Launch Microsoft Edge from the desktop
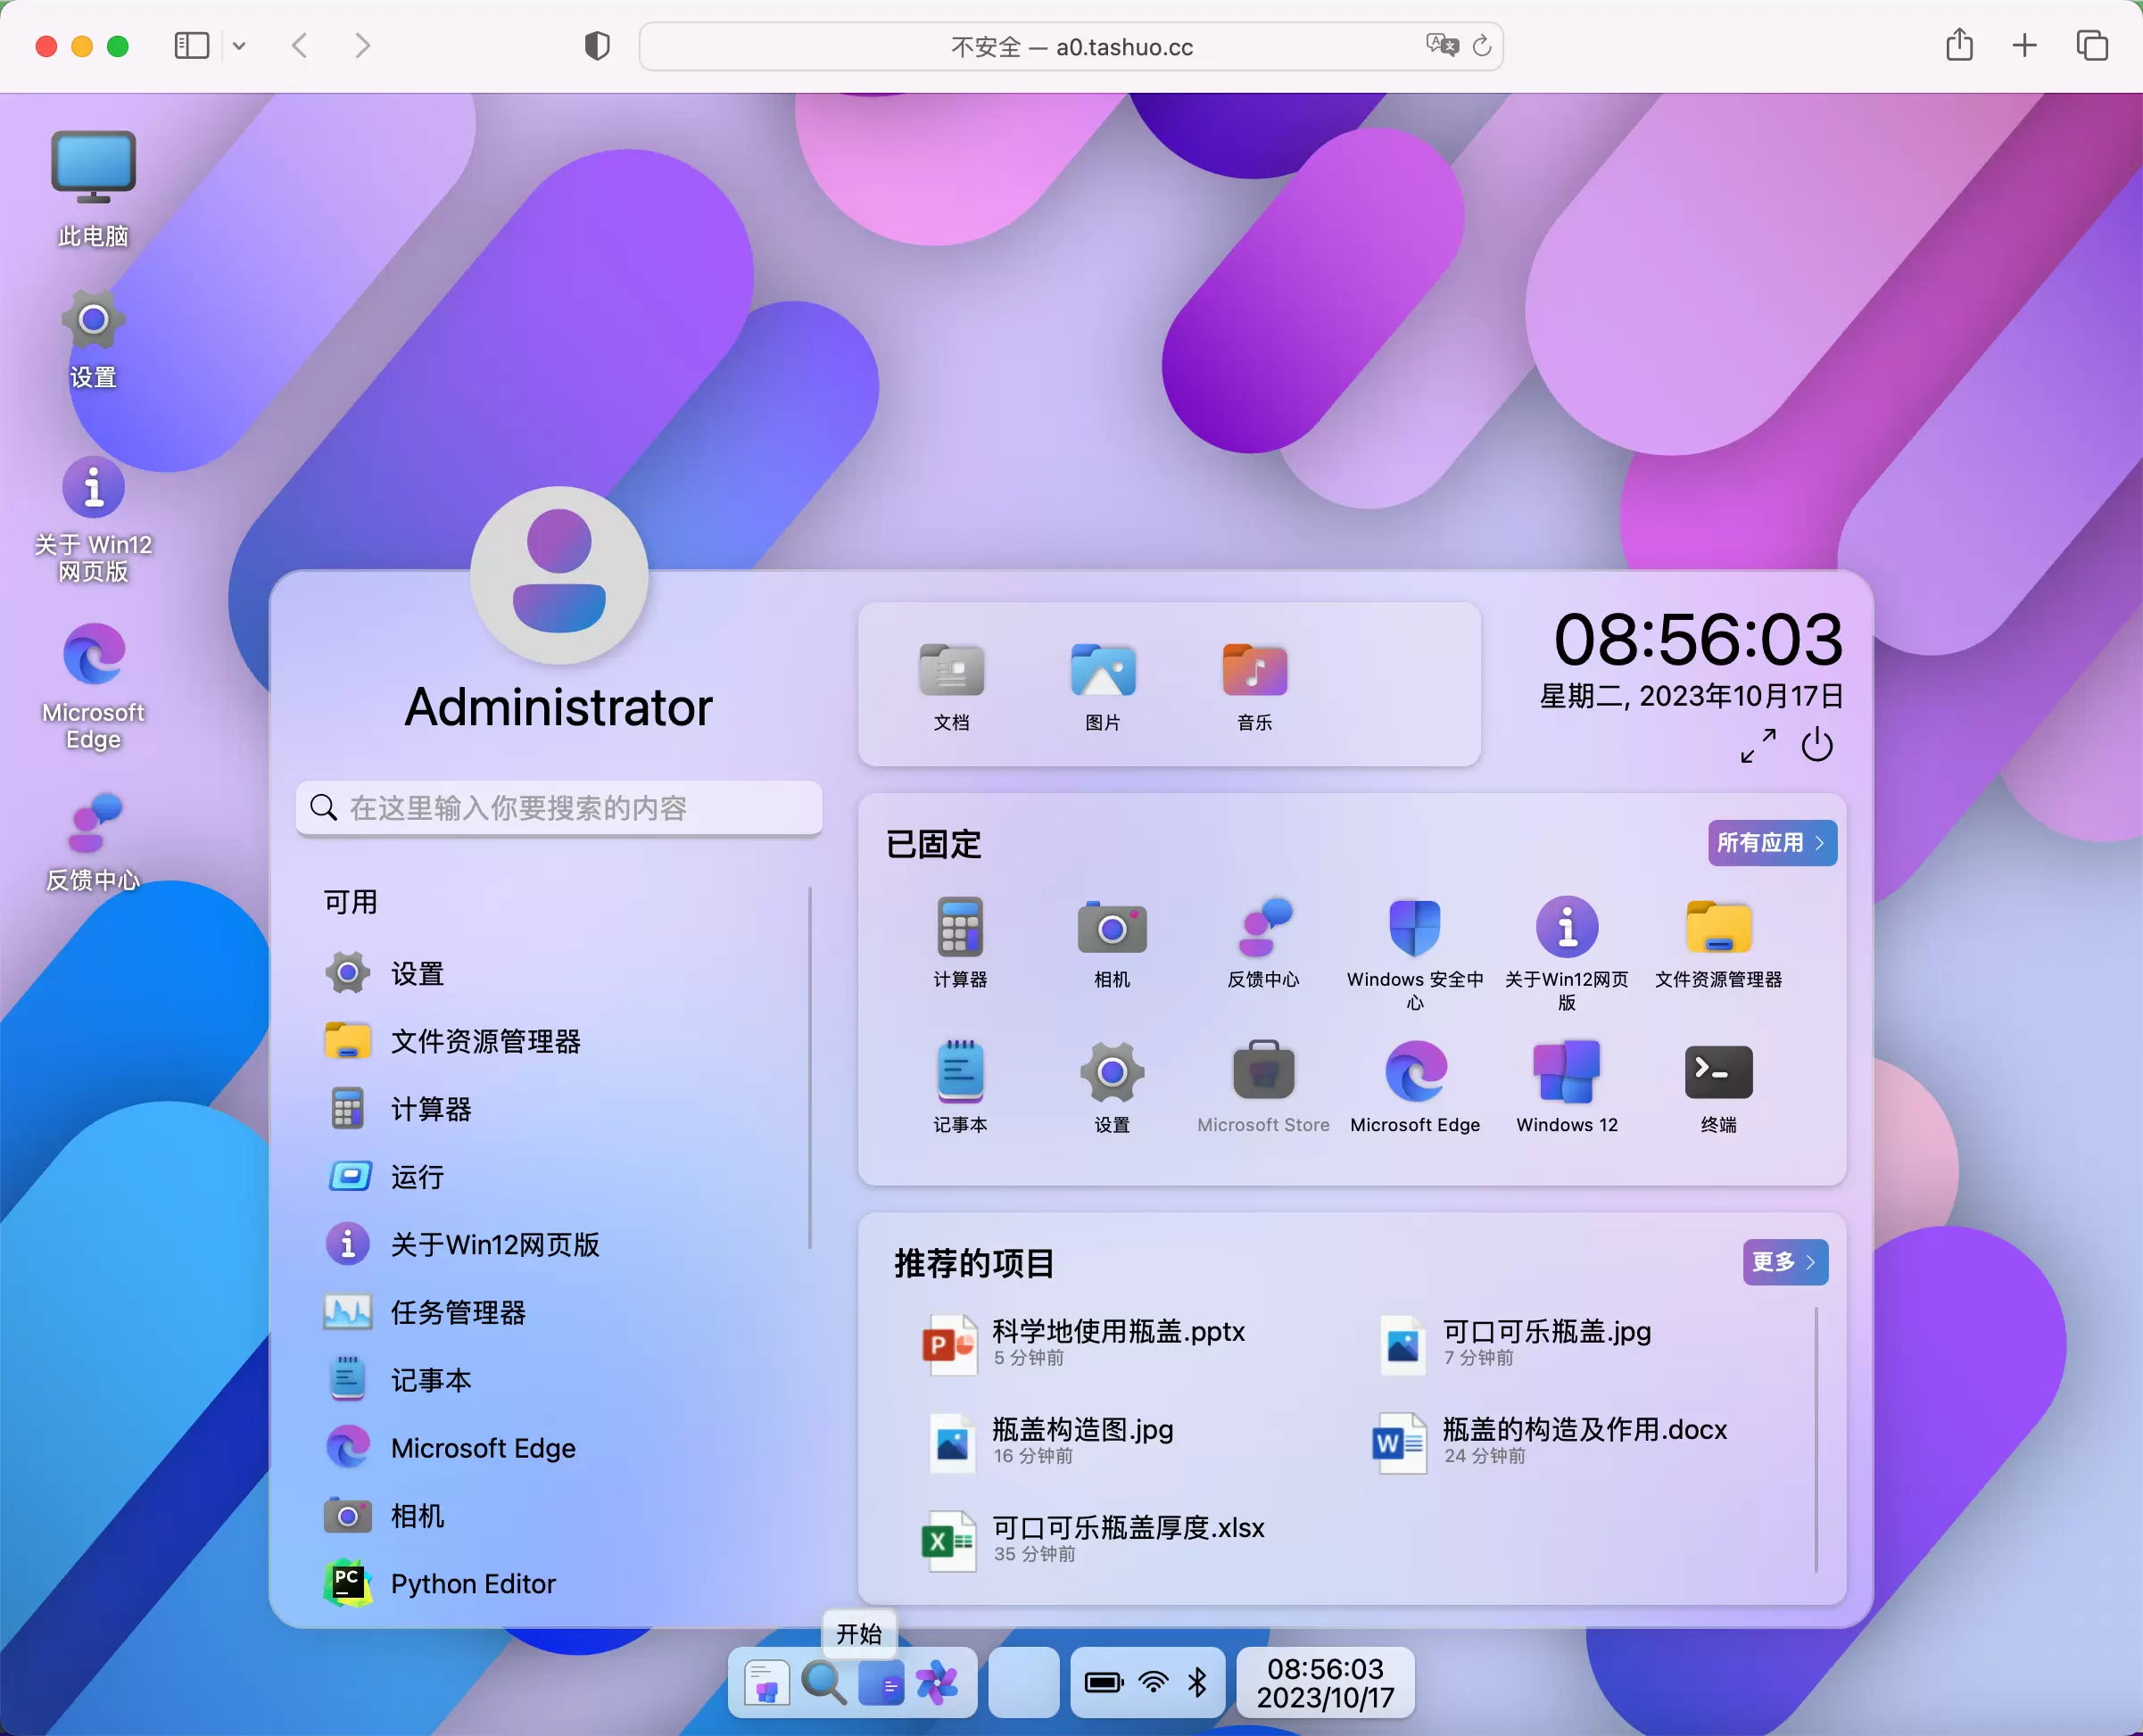Viewport: 2143px width, 1736px height. [93, 685]
